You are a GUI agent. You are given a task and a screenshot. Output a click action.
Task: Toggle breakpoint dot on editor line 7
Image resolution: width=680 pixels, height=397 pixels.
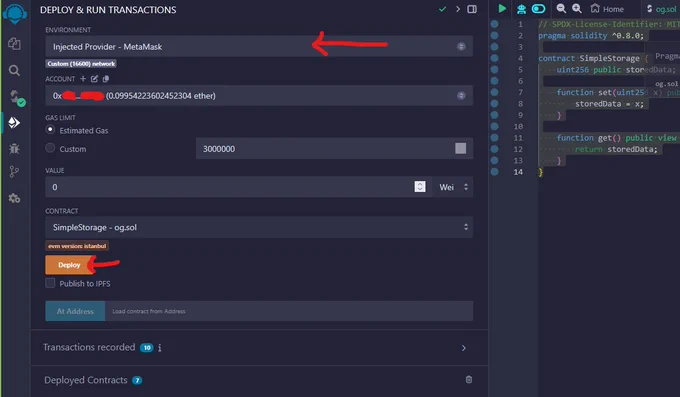pyautogui.click(x=494, y=92)
